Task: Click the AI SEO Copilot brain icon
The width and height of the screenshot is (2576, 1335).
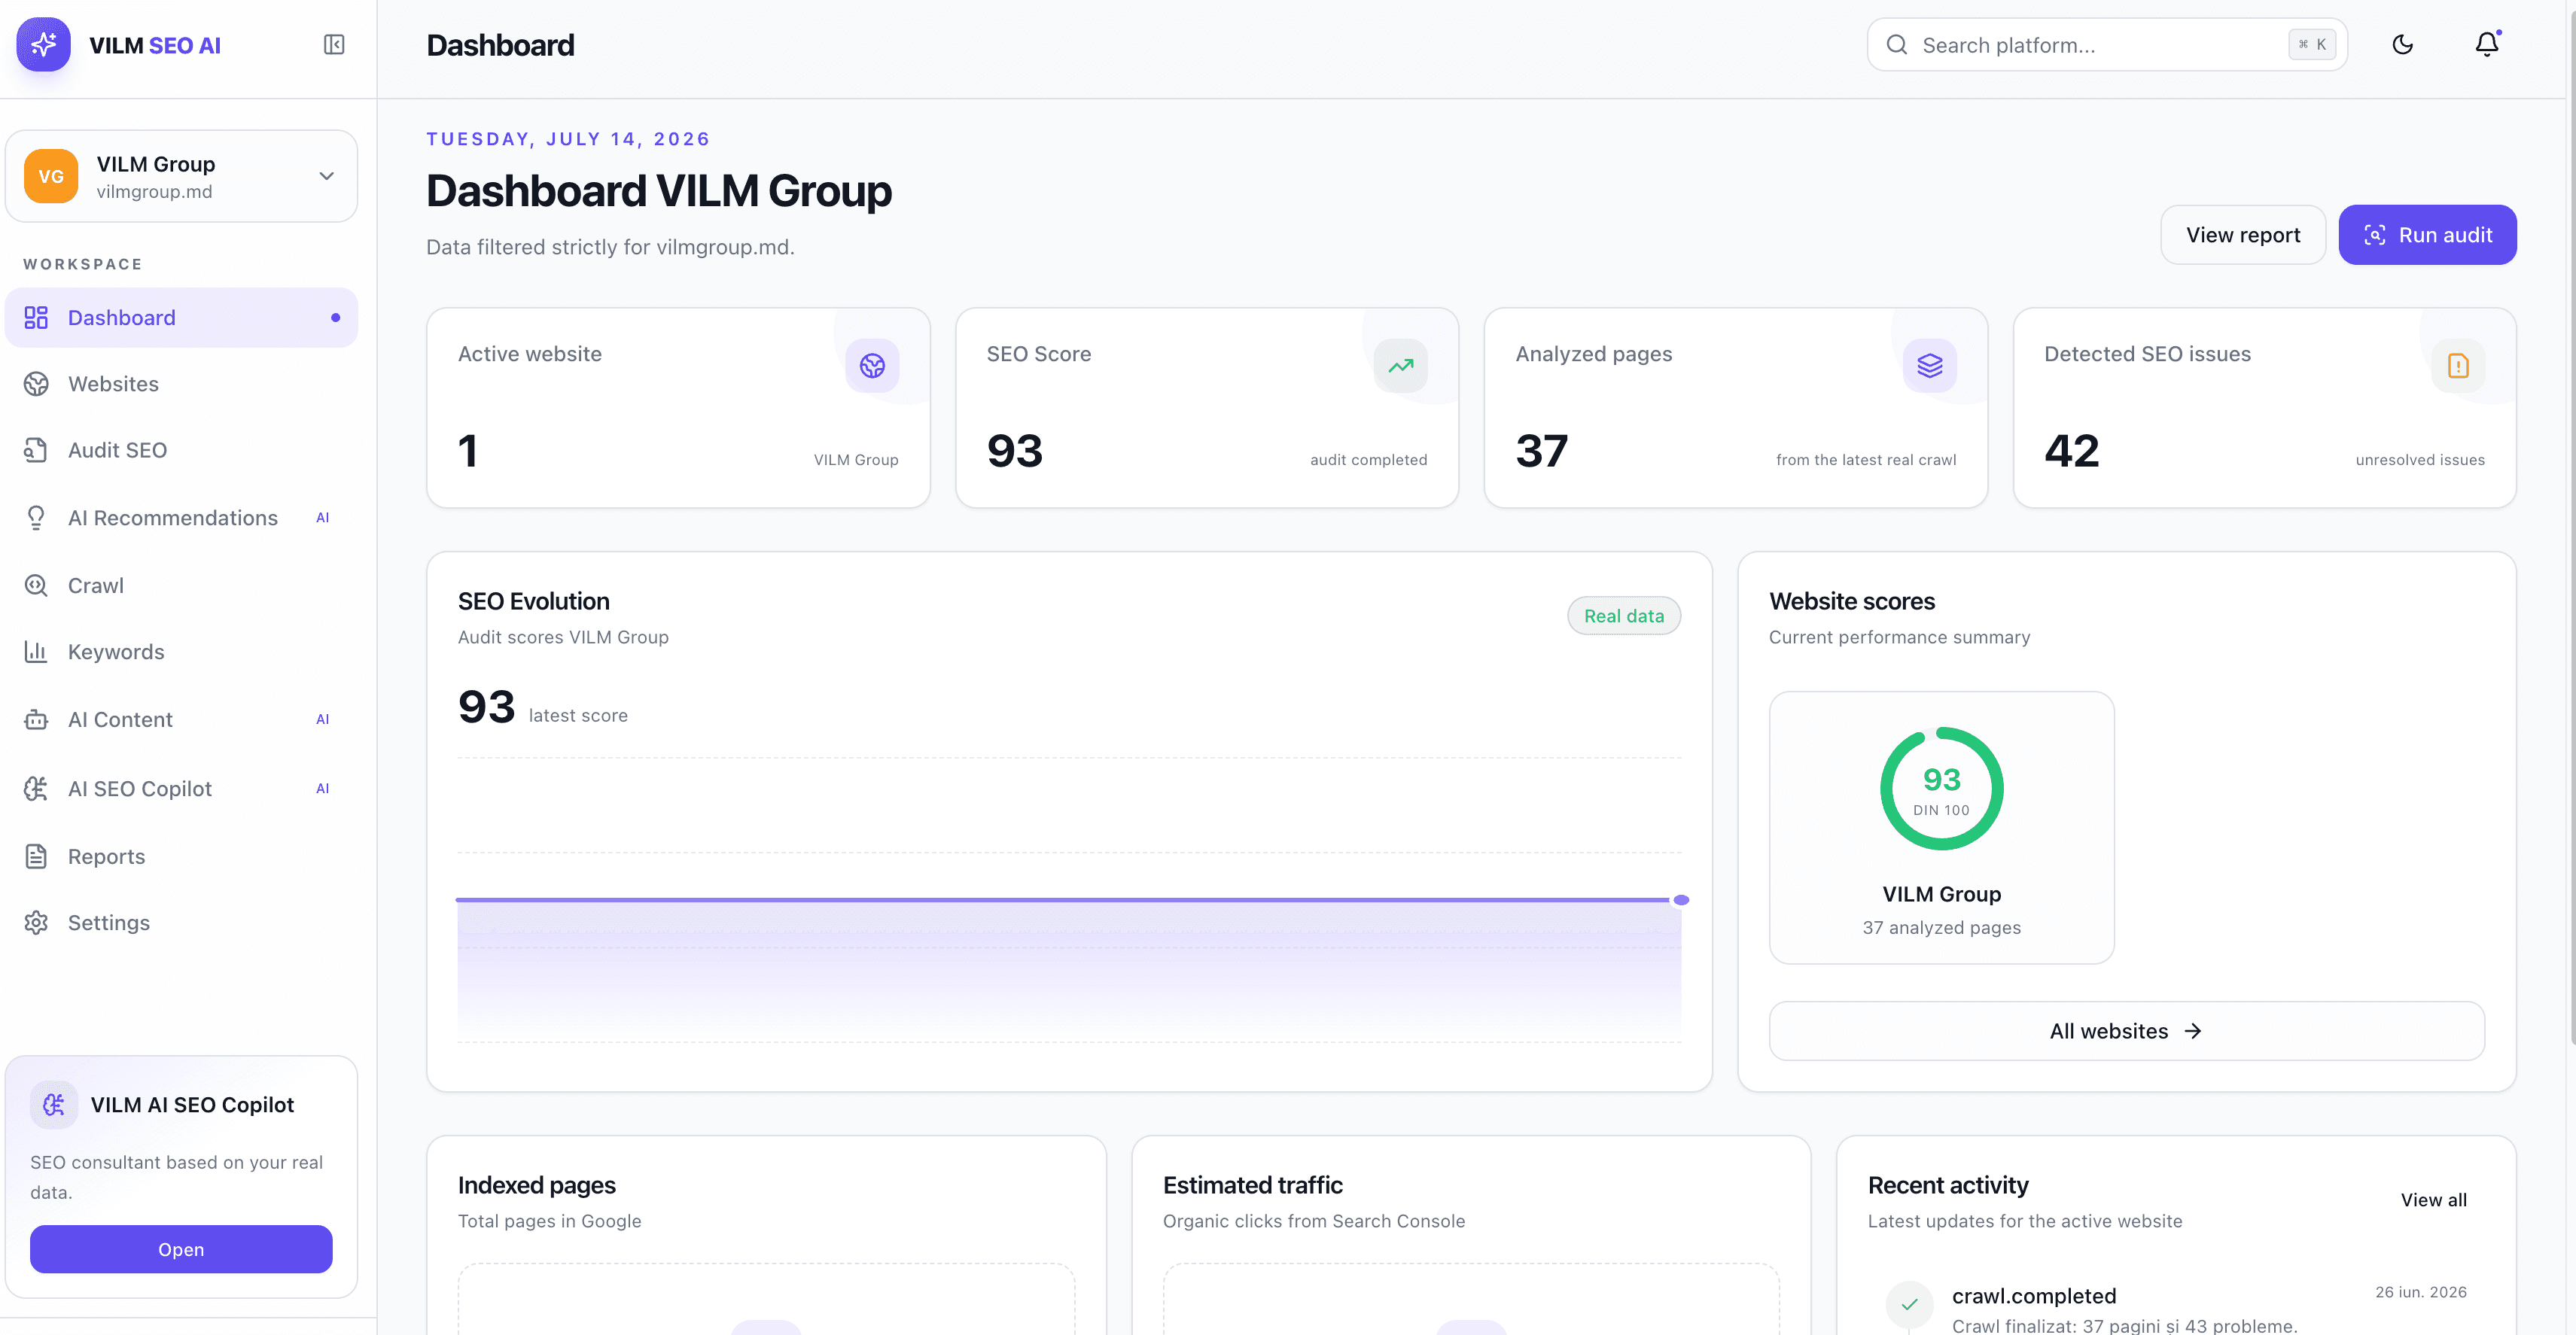Action: 36,788
